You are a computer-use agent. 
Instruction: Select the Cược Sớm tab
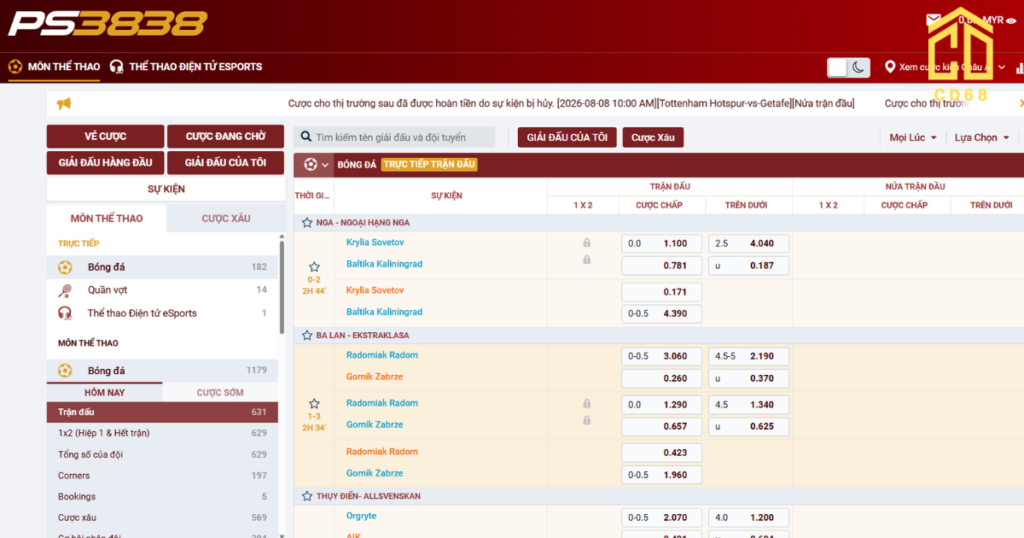pos(220,392)
